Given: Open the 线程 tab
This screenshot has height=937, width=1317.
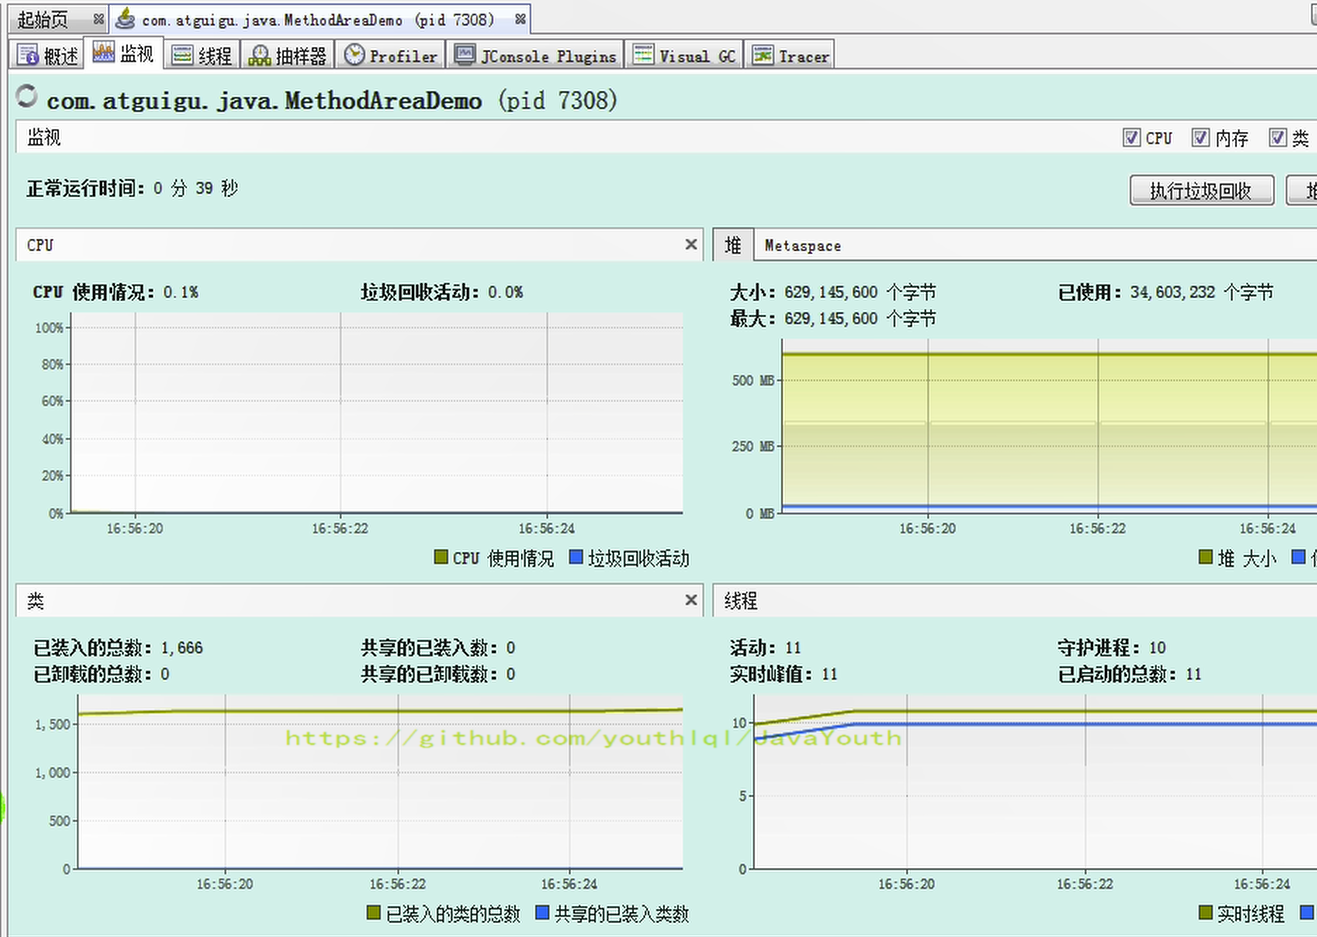Looking at the screenshot, I should pyautogui.click(x=201, y=56).
